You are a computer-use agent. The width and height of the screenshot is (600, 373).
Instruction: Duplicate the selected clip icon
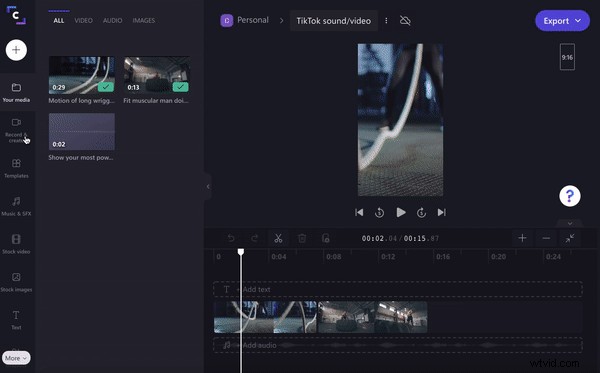click(326, 238)
